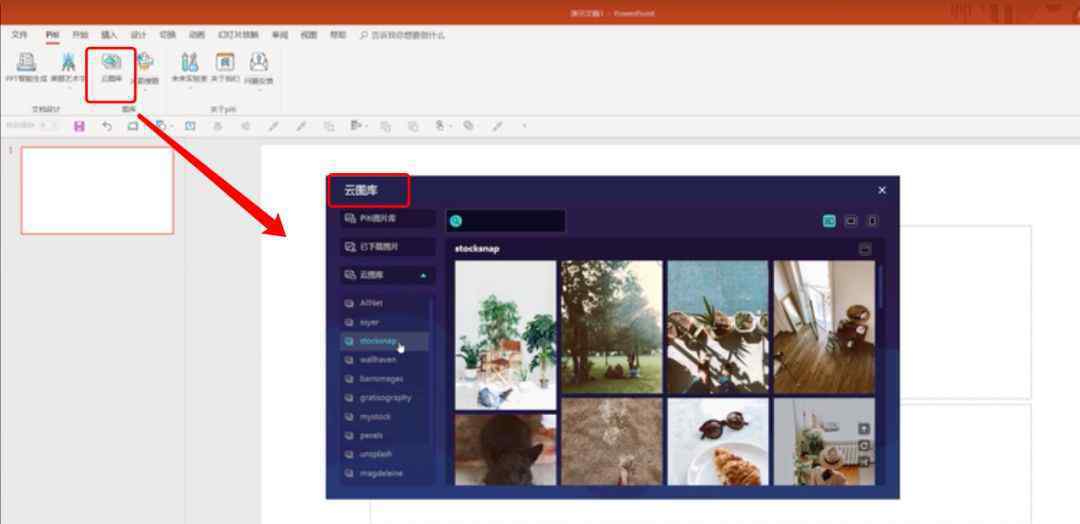Open the 设计 ribbon tab

click(138, 34)
